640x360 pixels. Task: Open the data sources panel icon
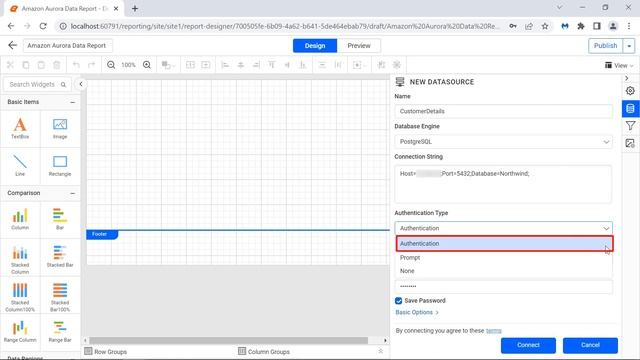pos(630,108)
